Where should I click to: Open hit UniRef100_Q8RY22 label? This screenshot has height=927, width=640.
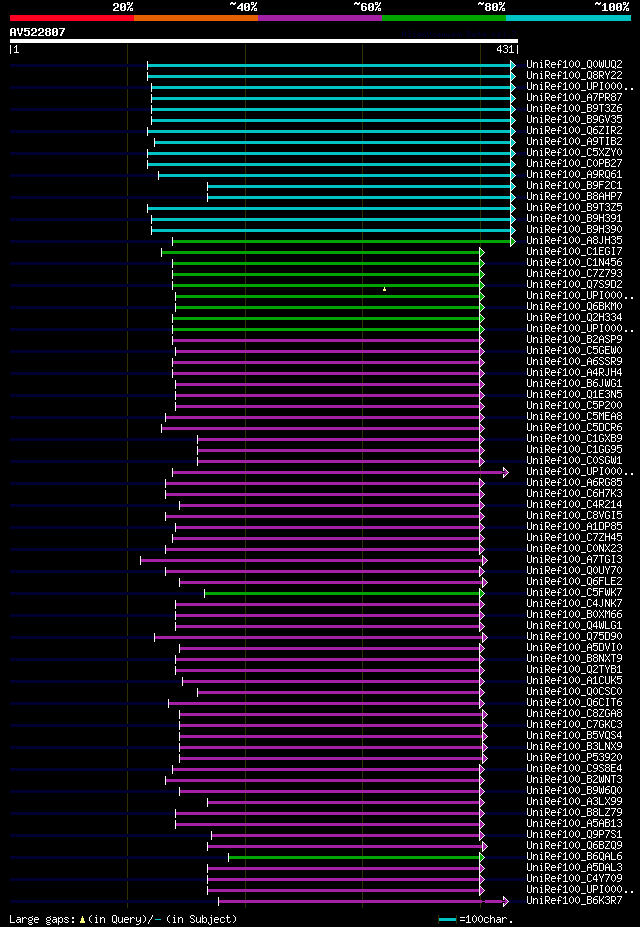pyautogui.click(x=574, y=76)
